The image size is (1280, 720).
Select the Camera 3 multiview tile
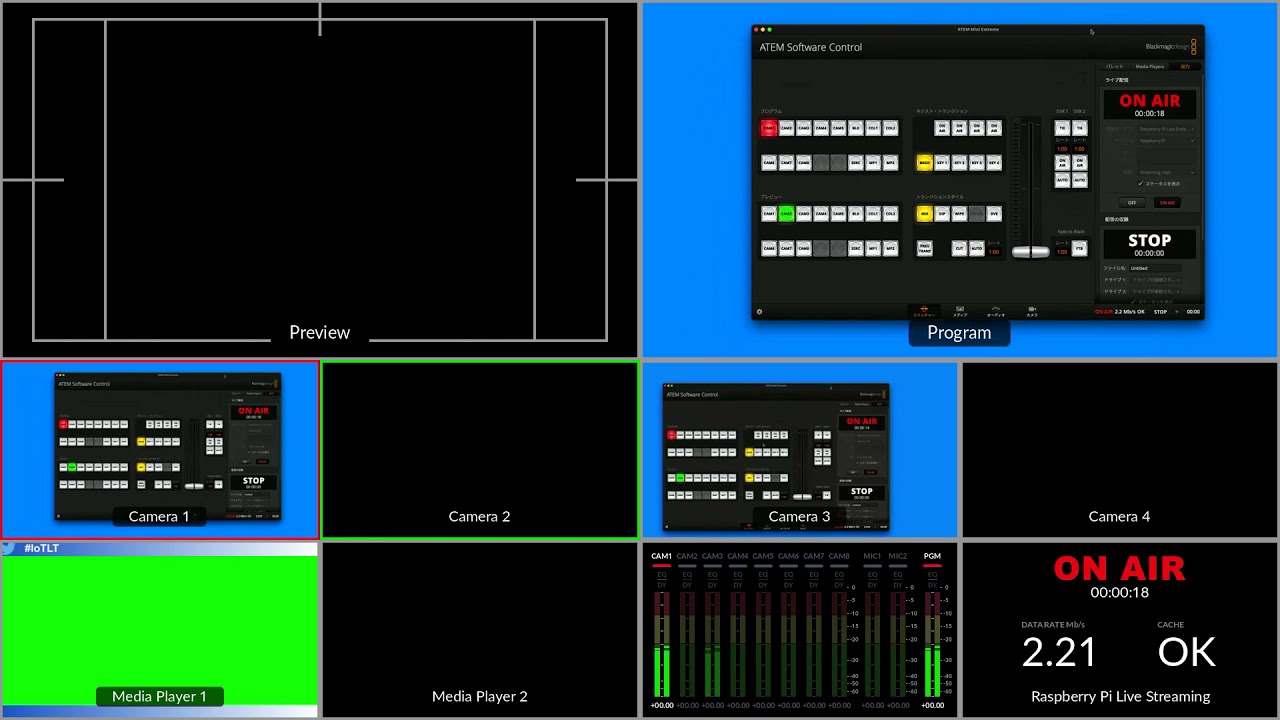(799, 450)
